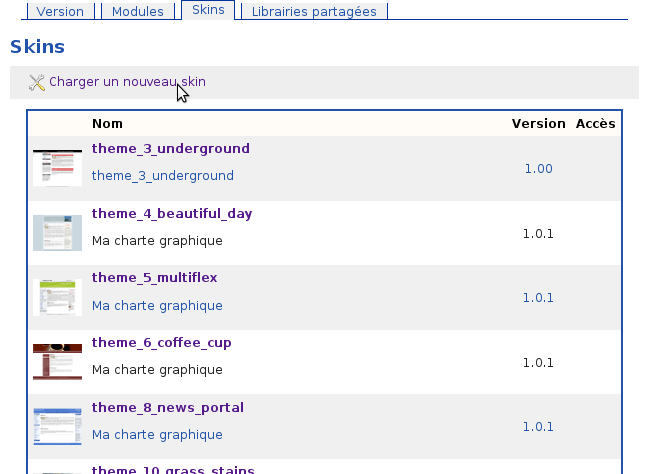Screen dimensions: 647x474
Task: Click version 1.00 of theme_3_underground
Action: coord(538,169)
